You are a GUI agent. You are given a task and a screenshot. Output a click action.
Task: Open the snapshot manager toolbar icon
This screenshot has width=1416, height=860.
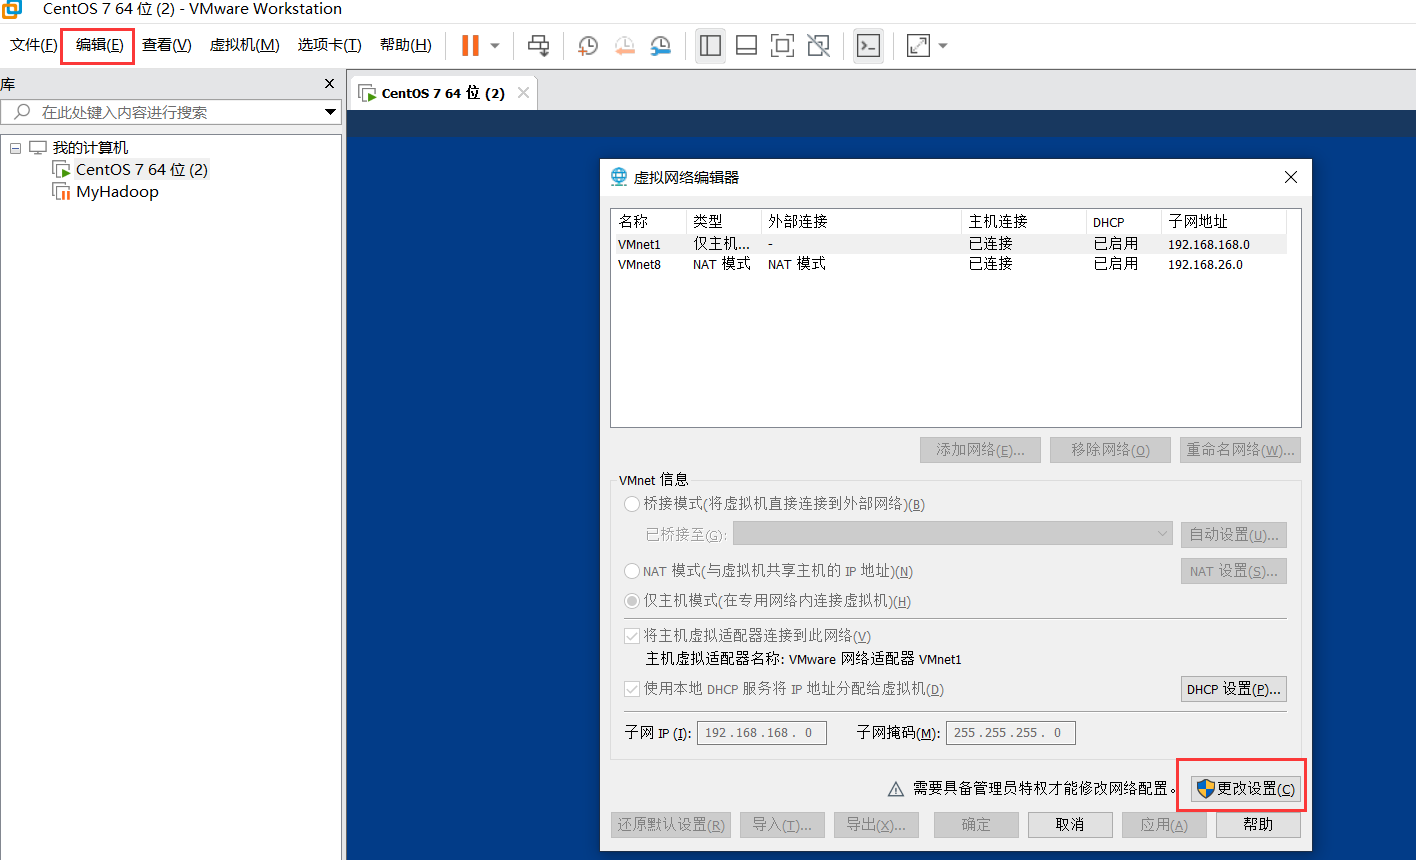pyautogui.click(x=661, y=46)
